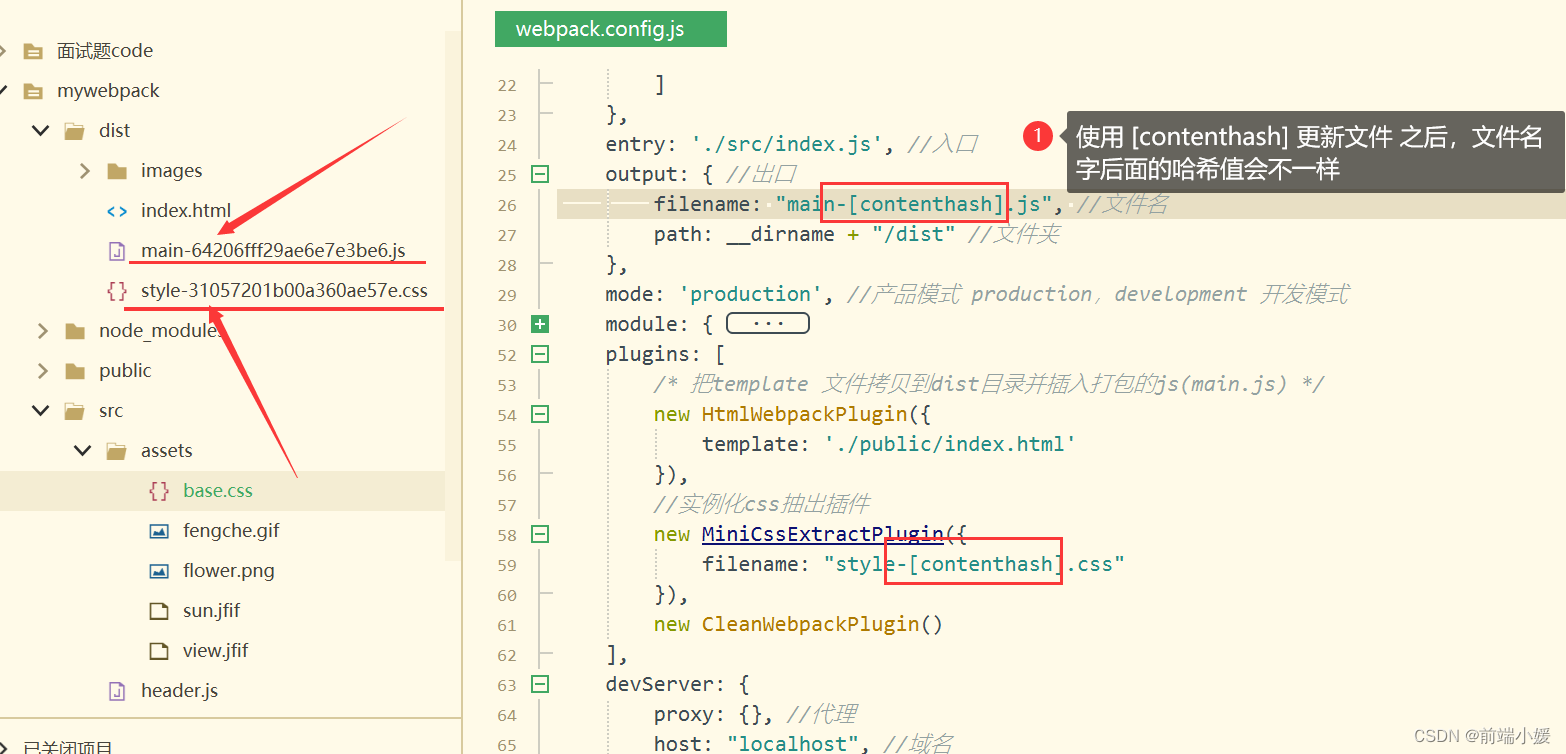Open index.html in the dist folder
Screen dimensions: 1566x754
(186, 210)
